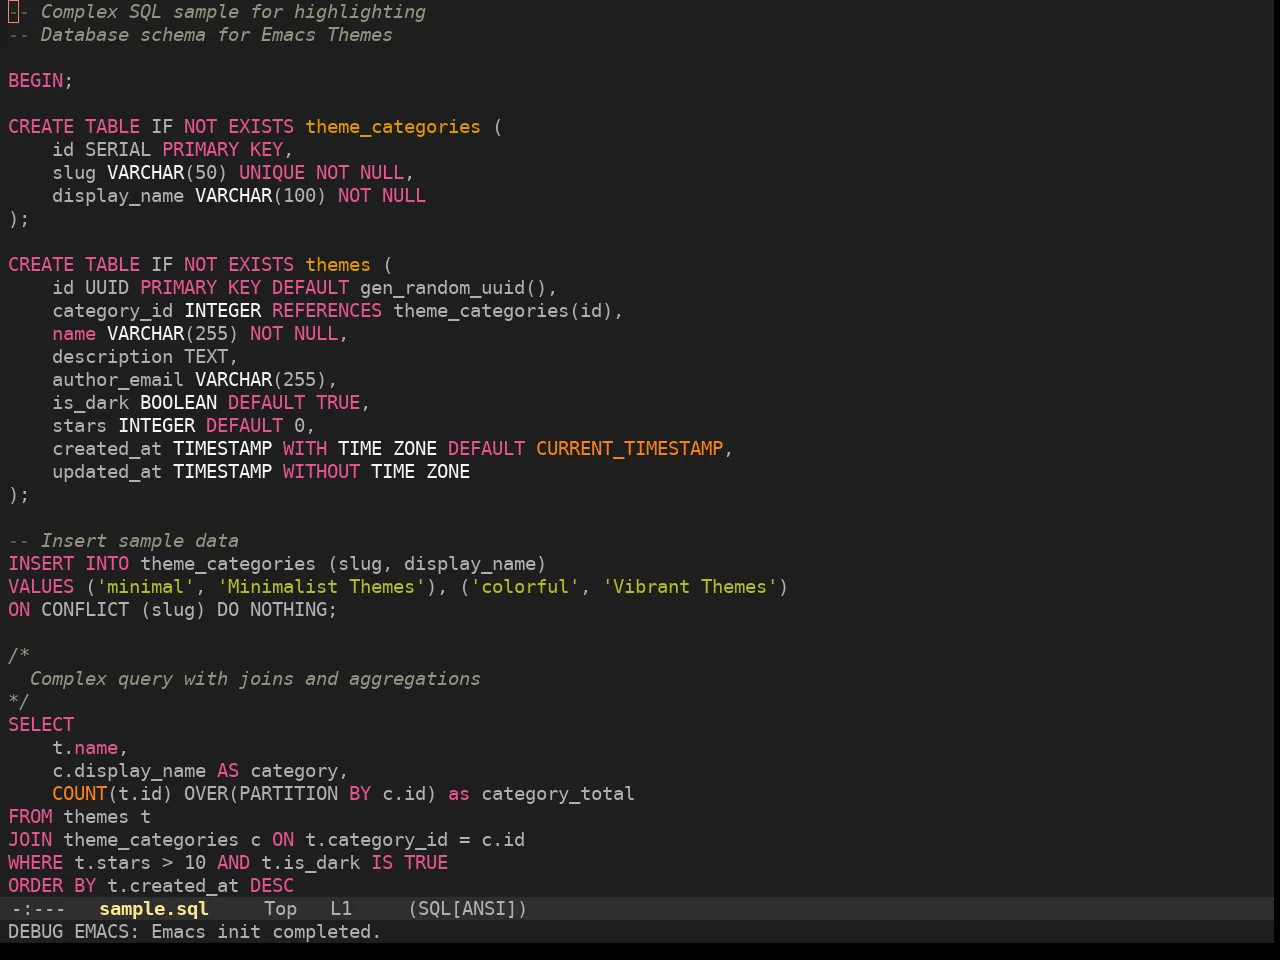This screenshot has height=960, width=1280.
Task: Click the SERIAL type on the id line
Action: tap(118, 150)
